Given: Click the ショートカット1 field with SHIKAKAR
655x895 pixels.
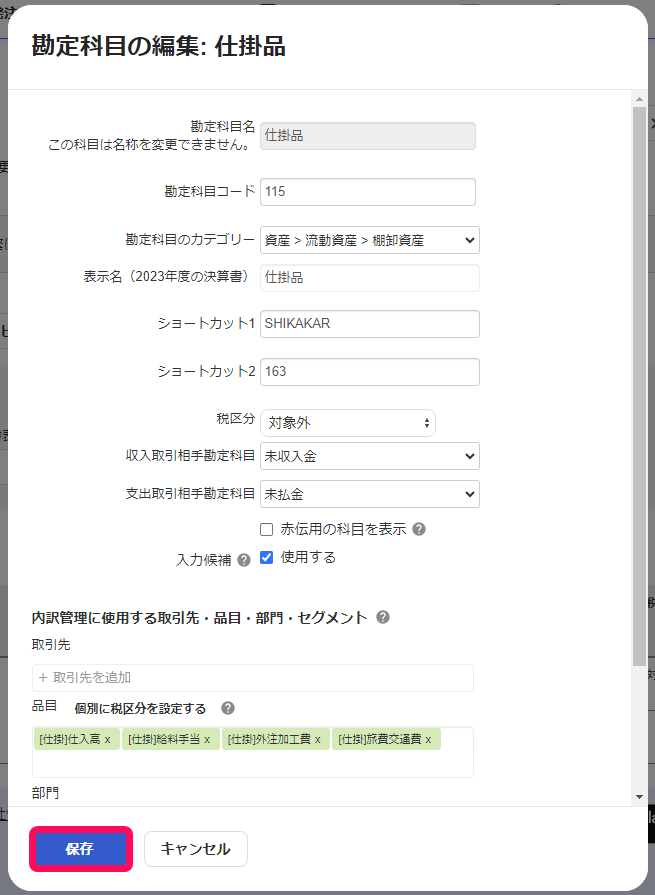Looking at the screenshot, I should pyautogui.click(x=370, y=324).
